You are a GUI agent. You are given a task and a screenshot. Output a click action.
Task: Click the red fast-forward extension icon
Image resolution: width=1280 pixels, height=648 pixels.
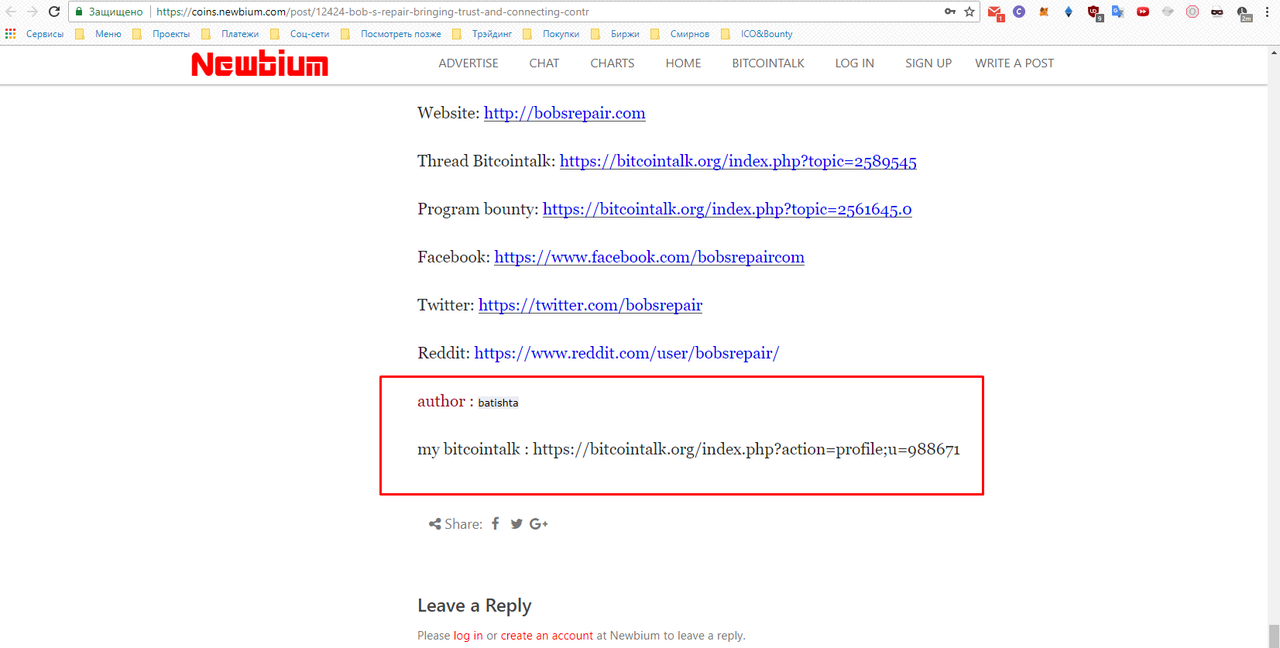tap(1142, 12)
